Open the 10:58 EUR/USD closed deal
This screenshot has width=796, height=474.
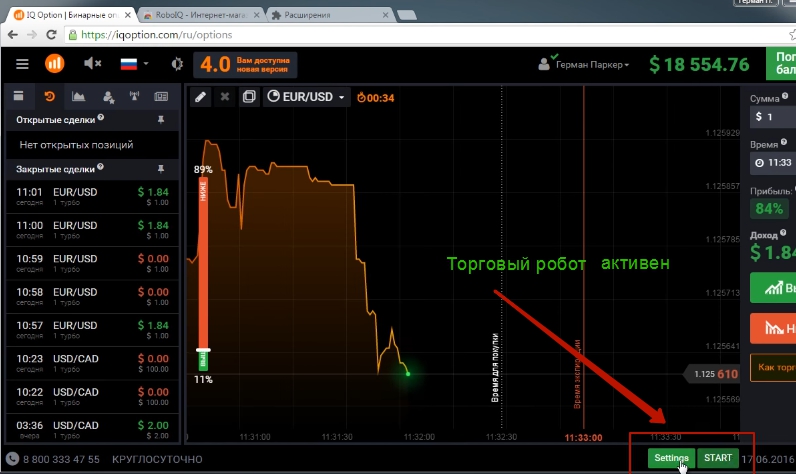point(92,296)
